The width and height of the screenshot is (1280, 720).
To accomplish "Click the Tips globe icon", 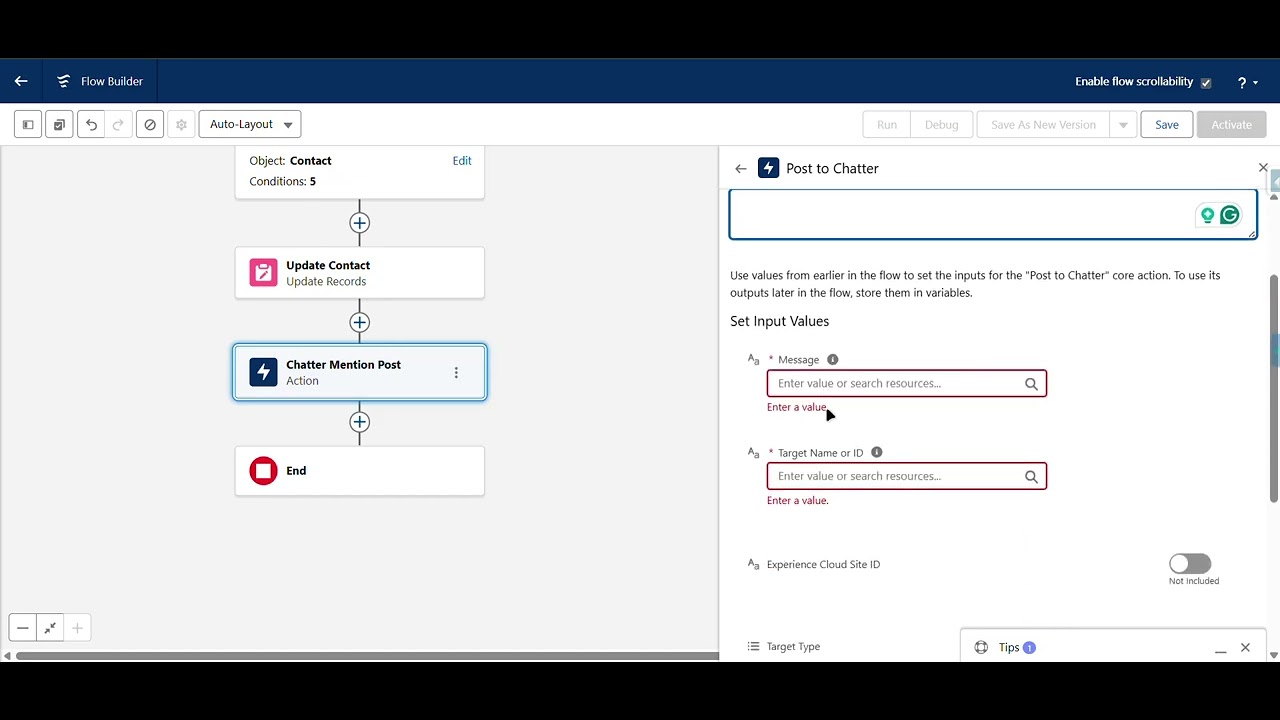I will coord(981,648).
